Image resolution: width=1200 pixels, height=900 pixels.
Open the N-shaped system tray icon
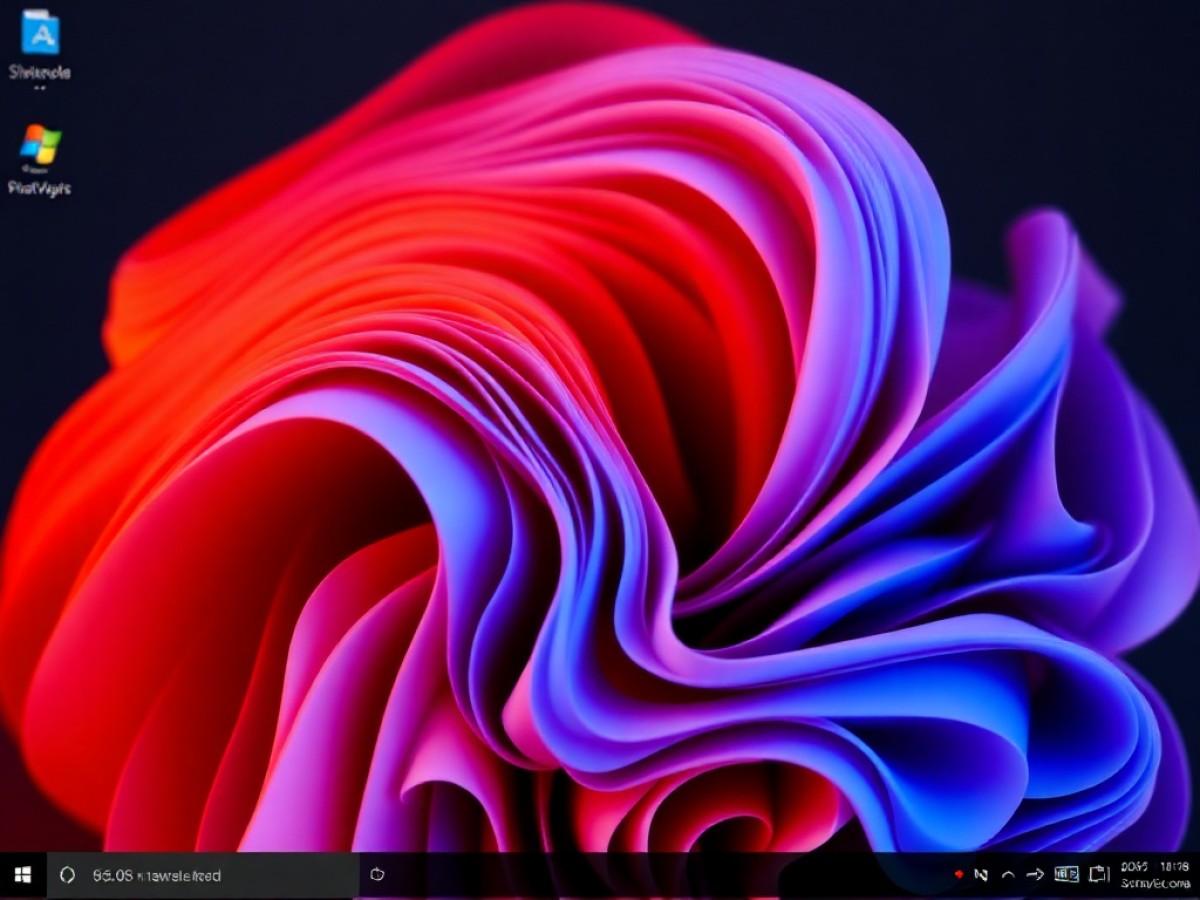point(981,875)
